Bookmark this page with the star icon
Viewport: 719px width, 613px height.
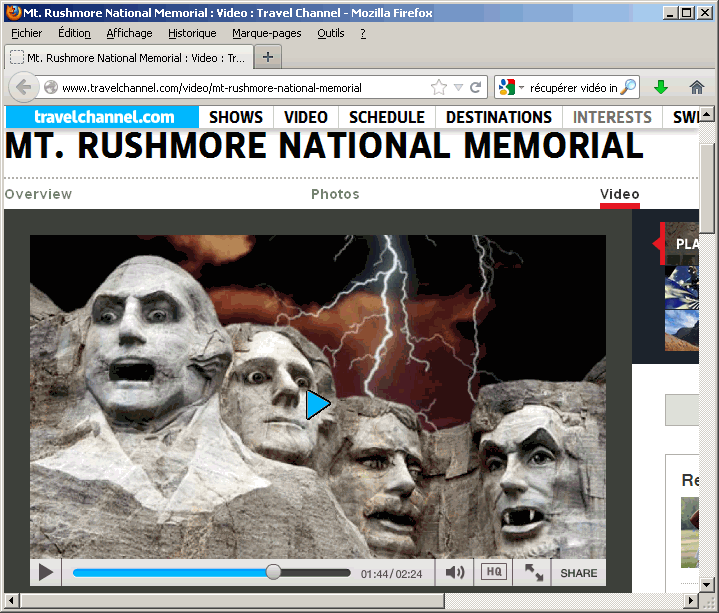(438, 87)
